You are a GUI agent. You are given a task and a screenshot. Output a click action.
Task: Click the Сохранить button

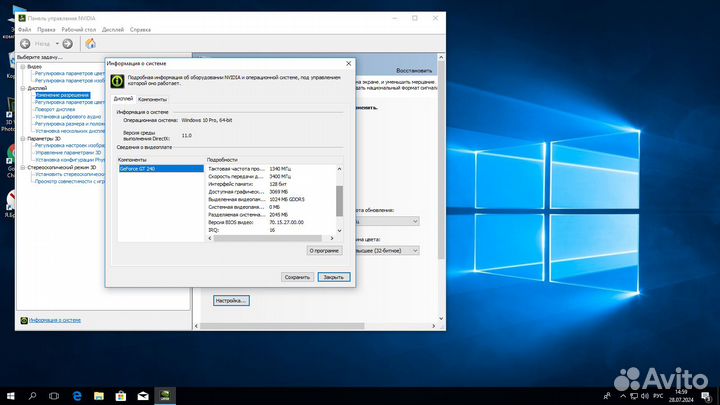pyautogui.click(x=297, y=277)
